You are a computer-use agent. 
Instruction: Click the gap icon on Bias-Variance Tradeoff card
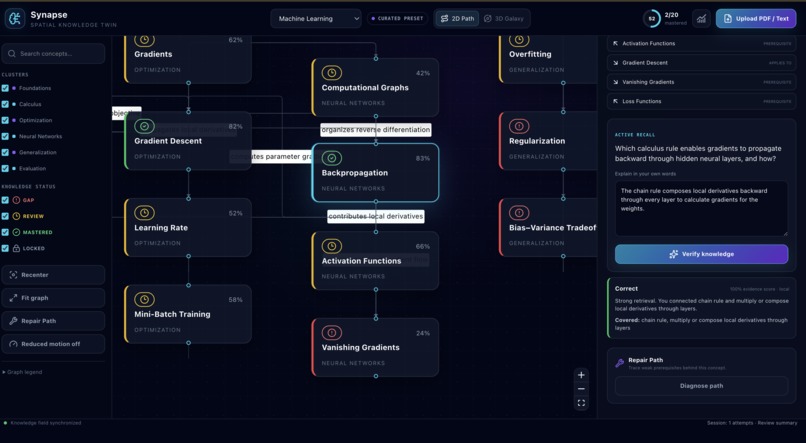coord(519,213)
